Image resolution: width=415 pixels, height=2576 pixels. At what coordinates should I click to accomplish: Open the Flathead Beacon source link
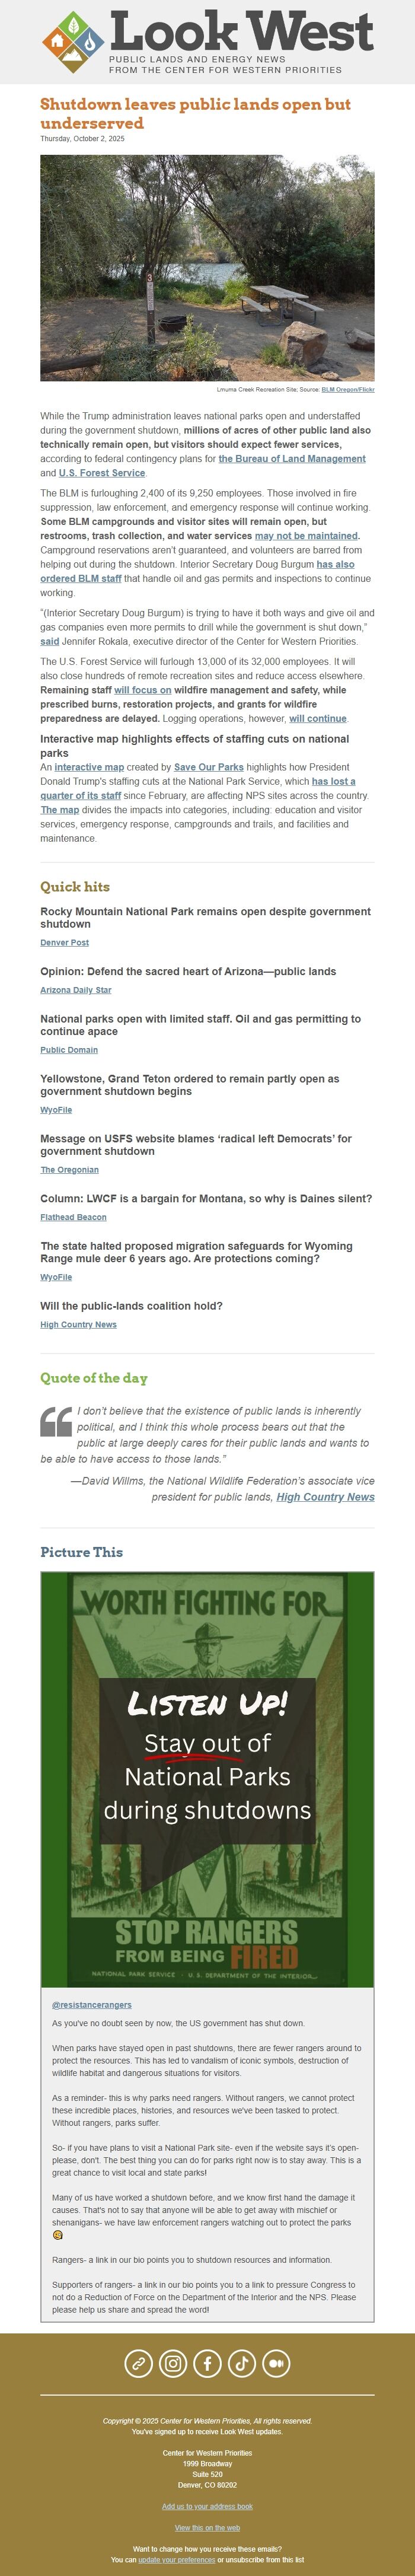(x=73, y=1217)
